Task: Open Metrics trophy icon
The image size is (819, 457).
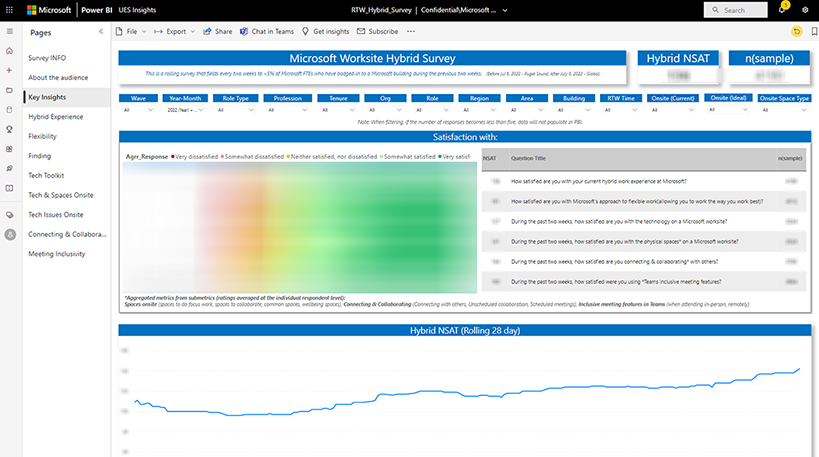Action: [9, 130]
